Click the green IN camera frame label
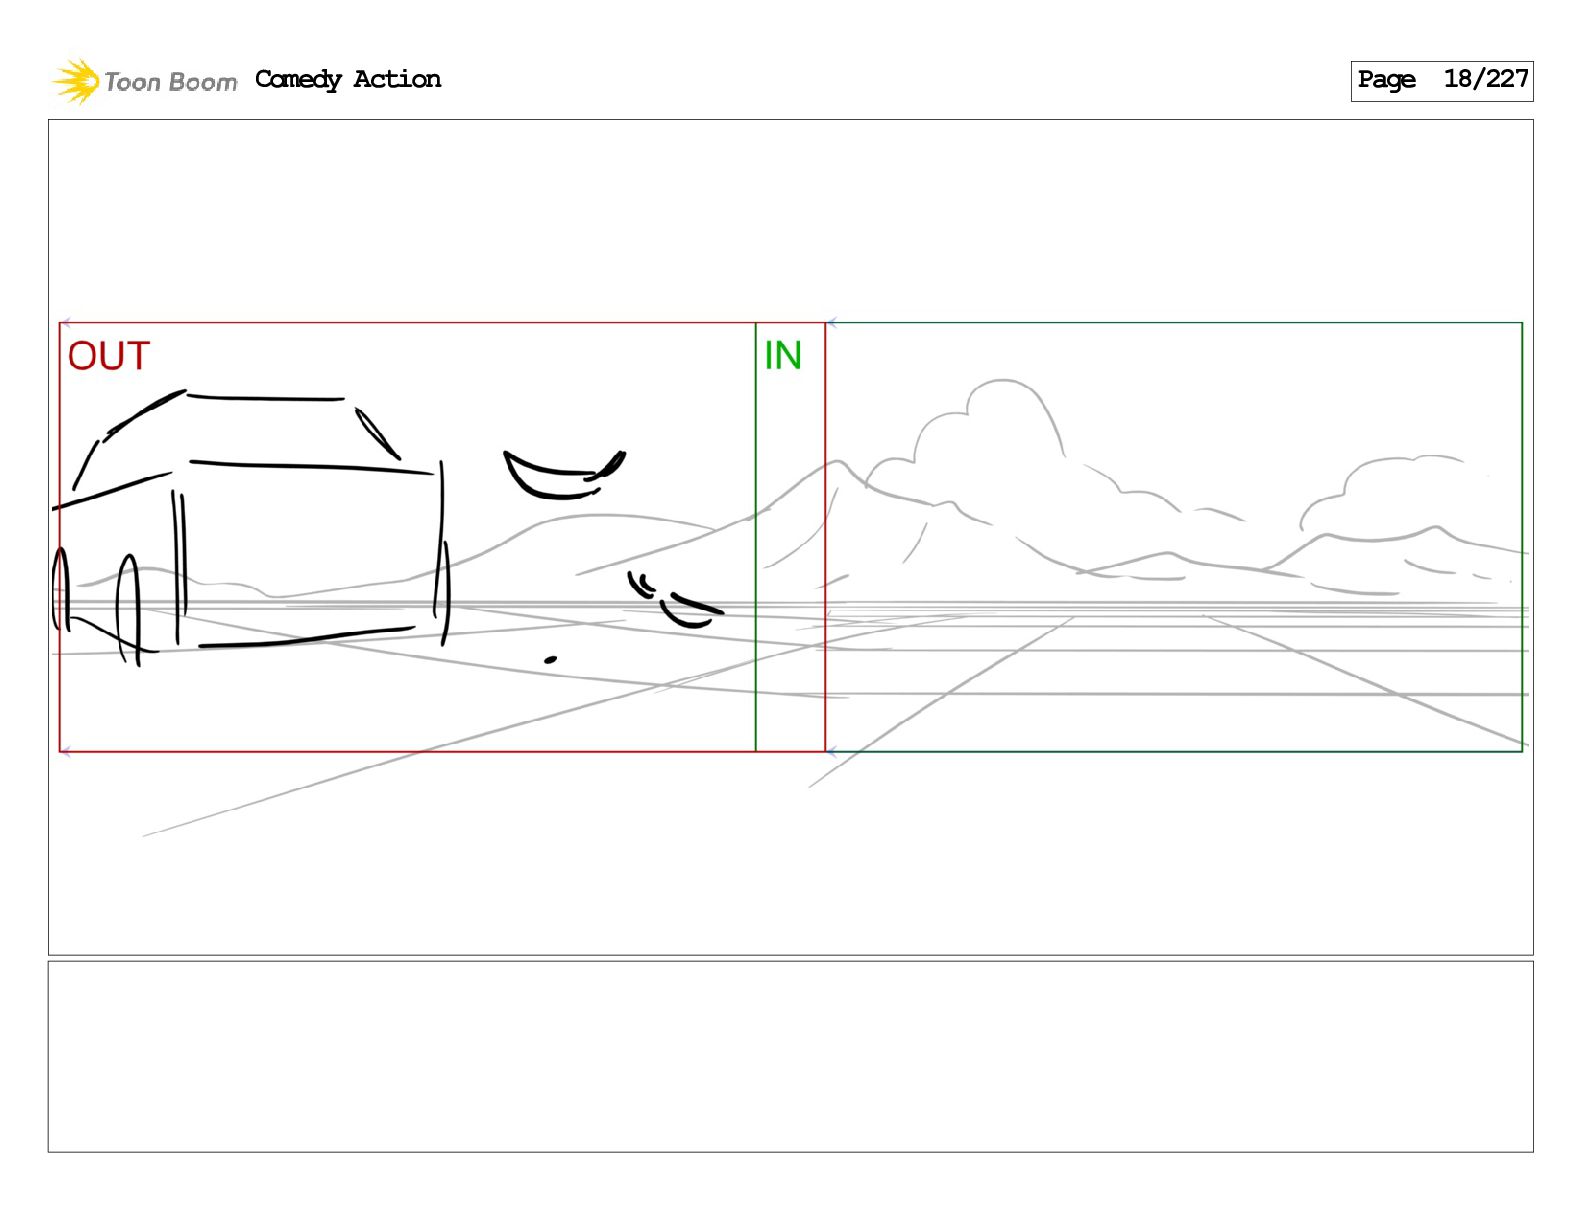 783,356
